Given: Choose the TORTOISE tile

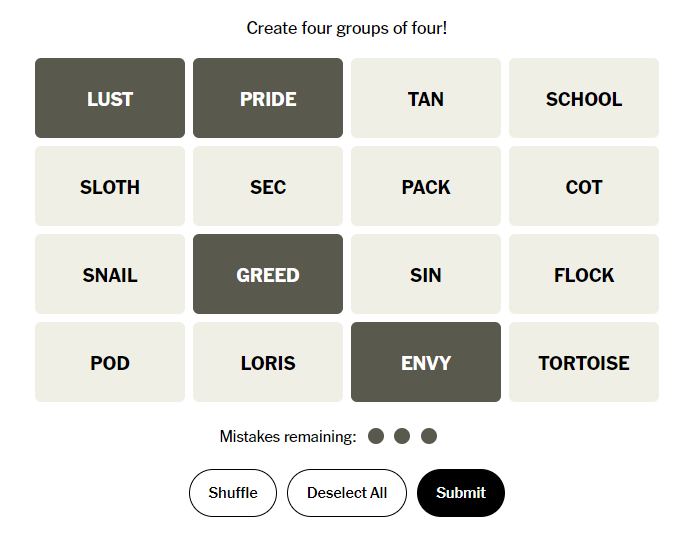Looking at the screenshot, I should tap(584, 362).
